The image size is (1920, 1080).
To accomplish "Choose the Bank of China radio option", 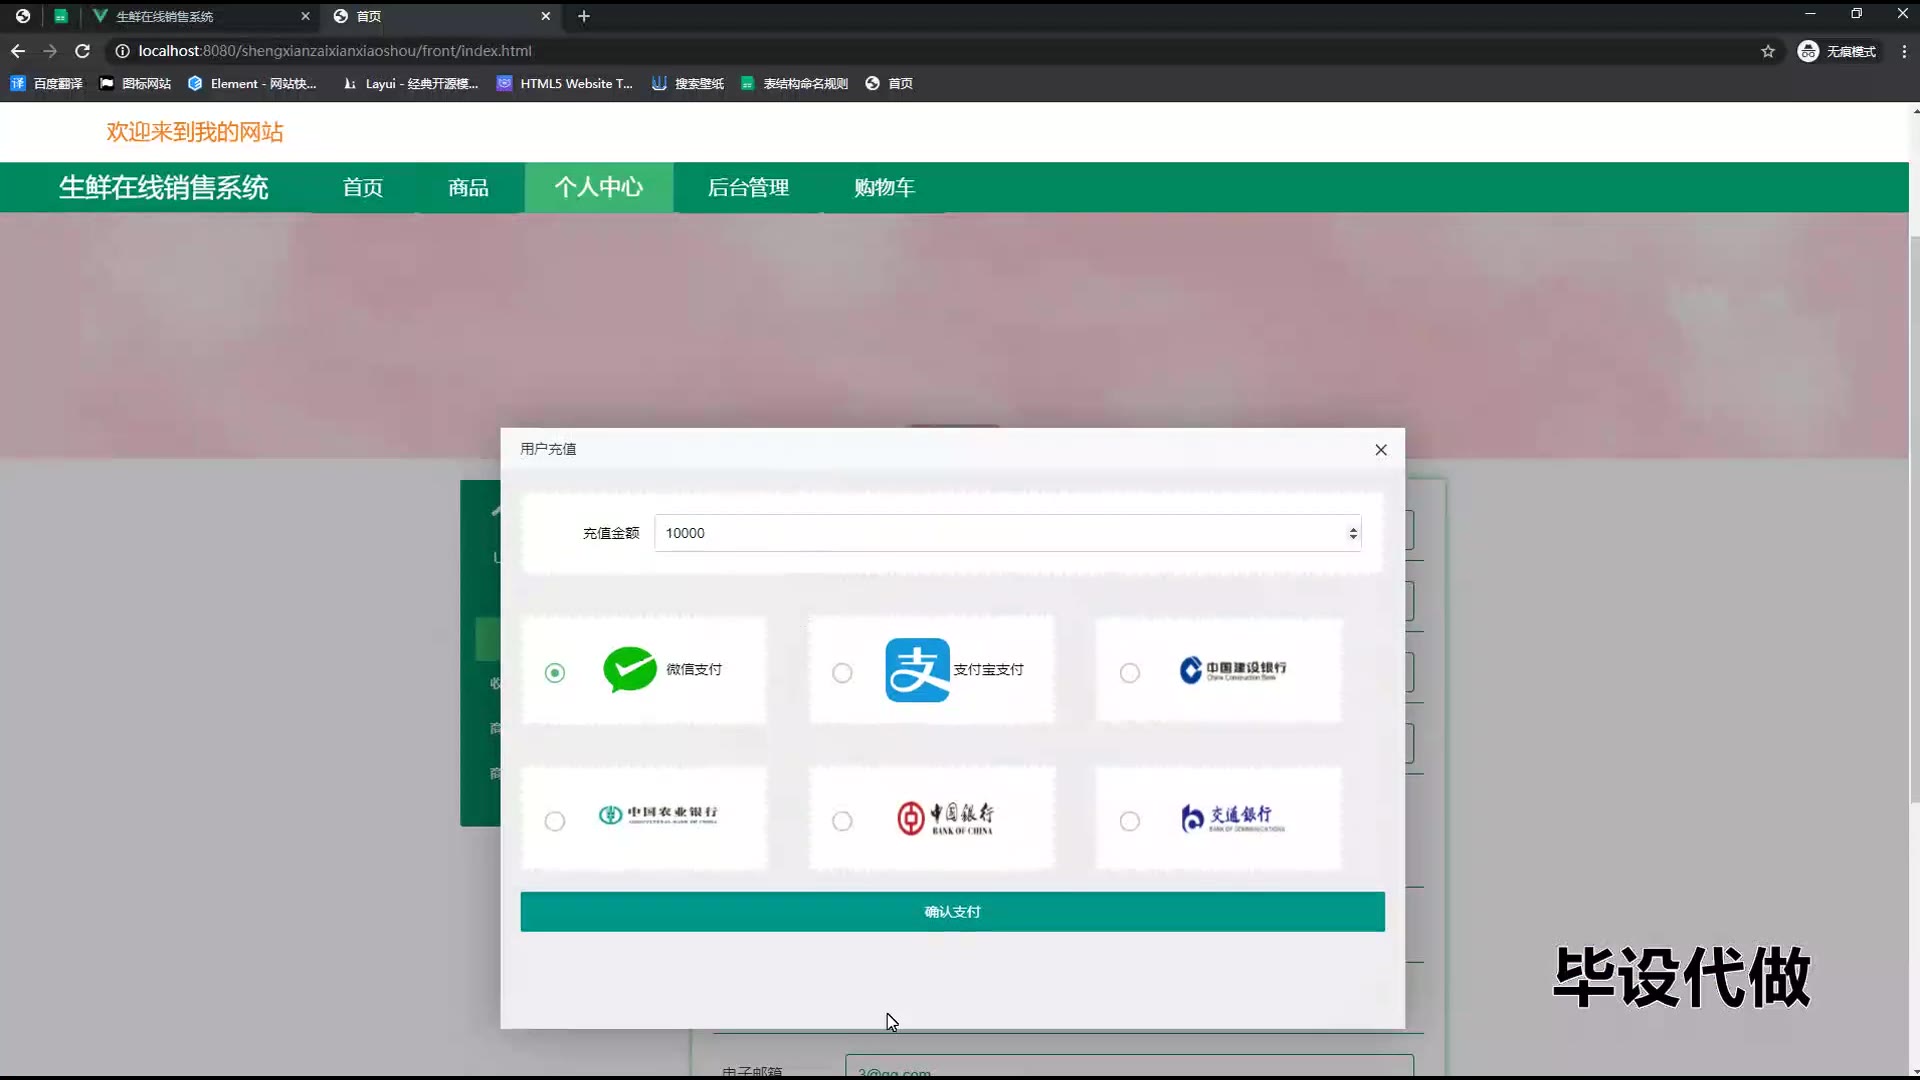I will (x=842, y=821).
